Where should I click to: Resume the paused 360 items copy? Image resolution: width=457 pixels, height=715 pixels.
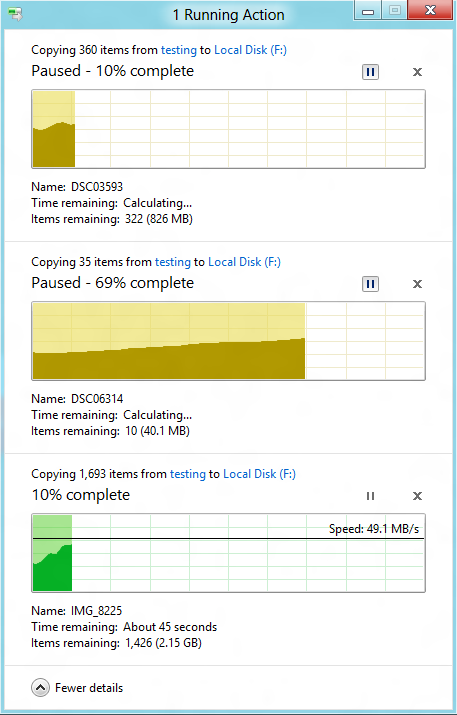coord(370,72)
